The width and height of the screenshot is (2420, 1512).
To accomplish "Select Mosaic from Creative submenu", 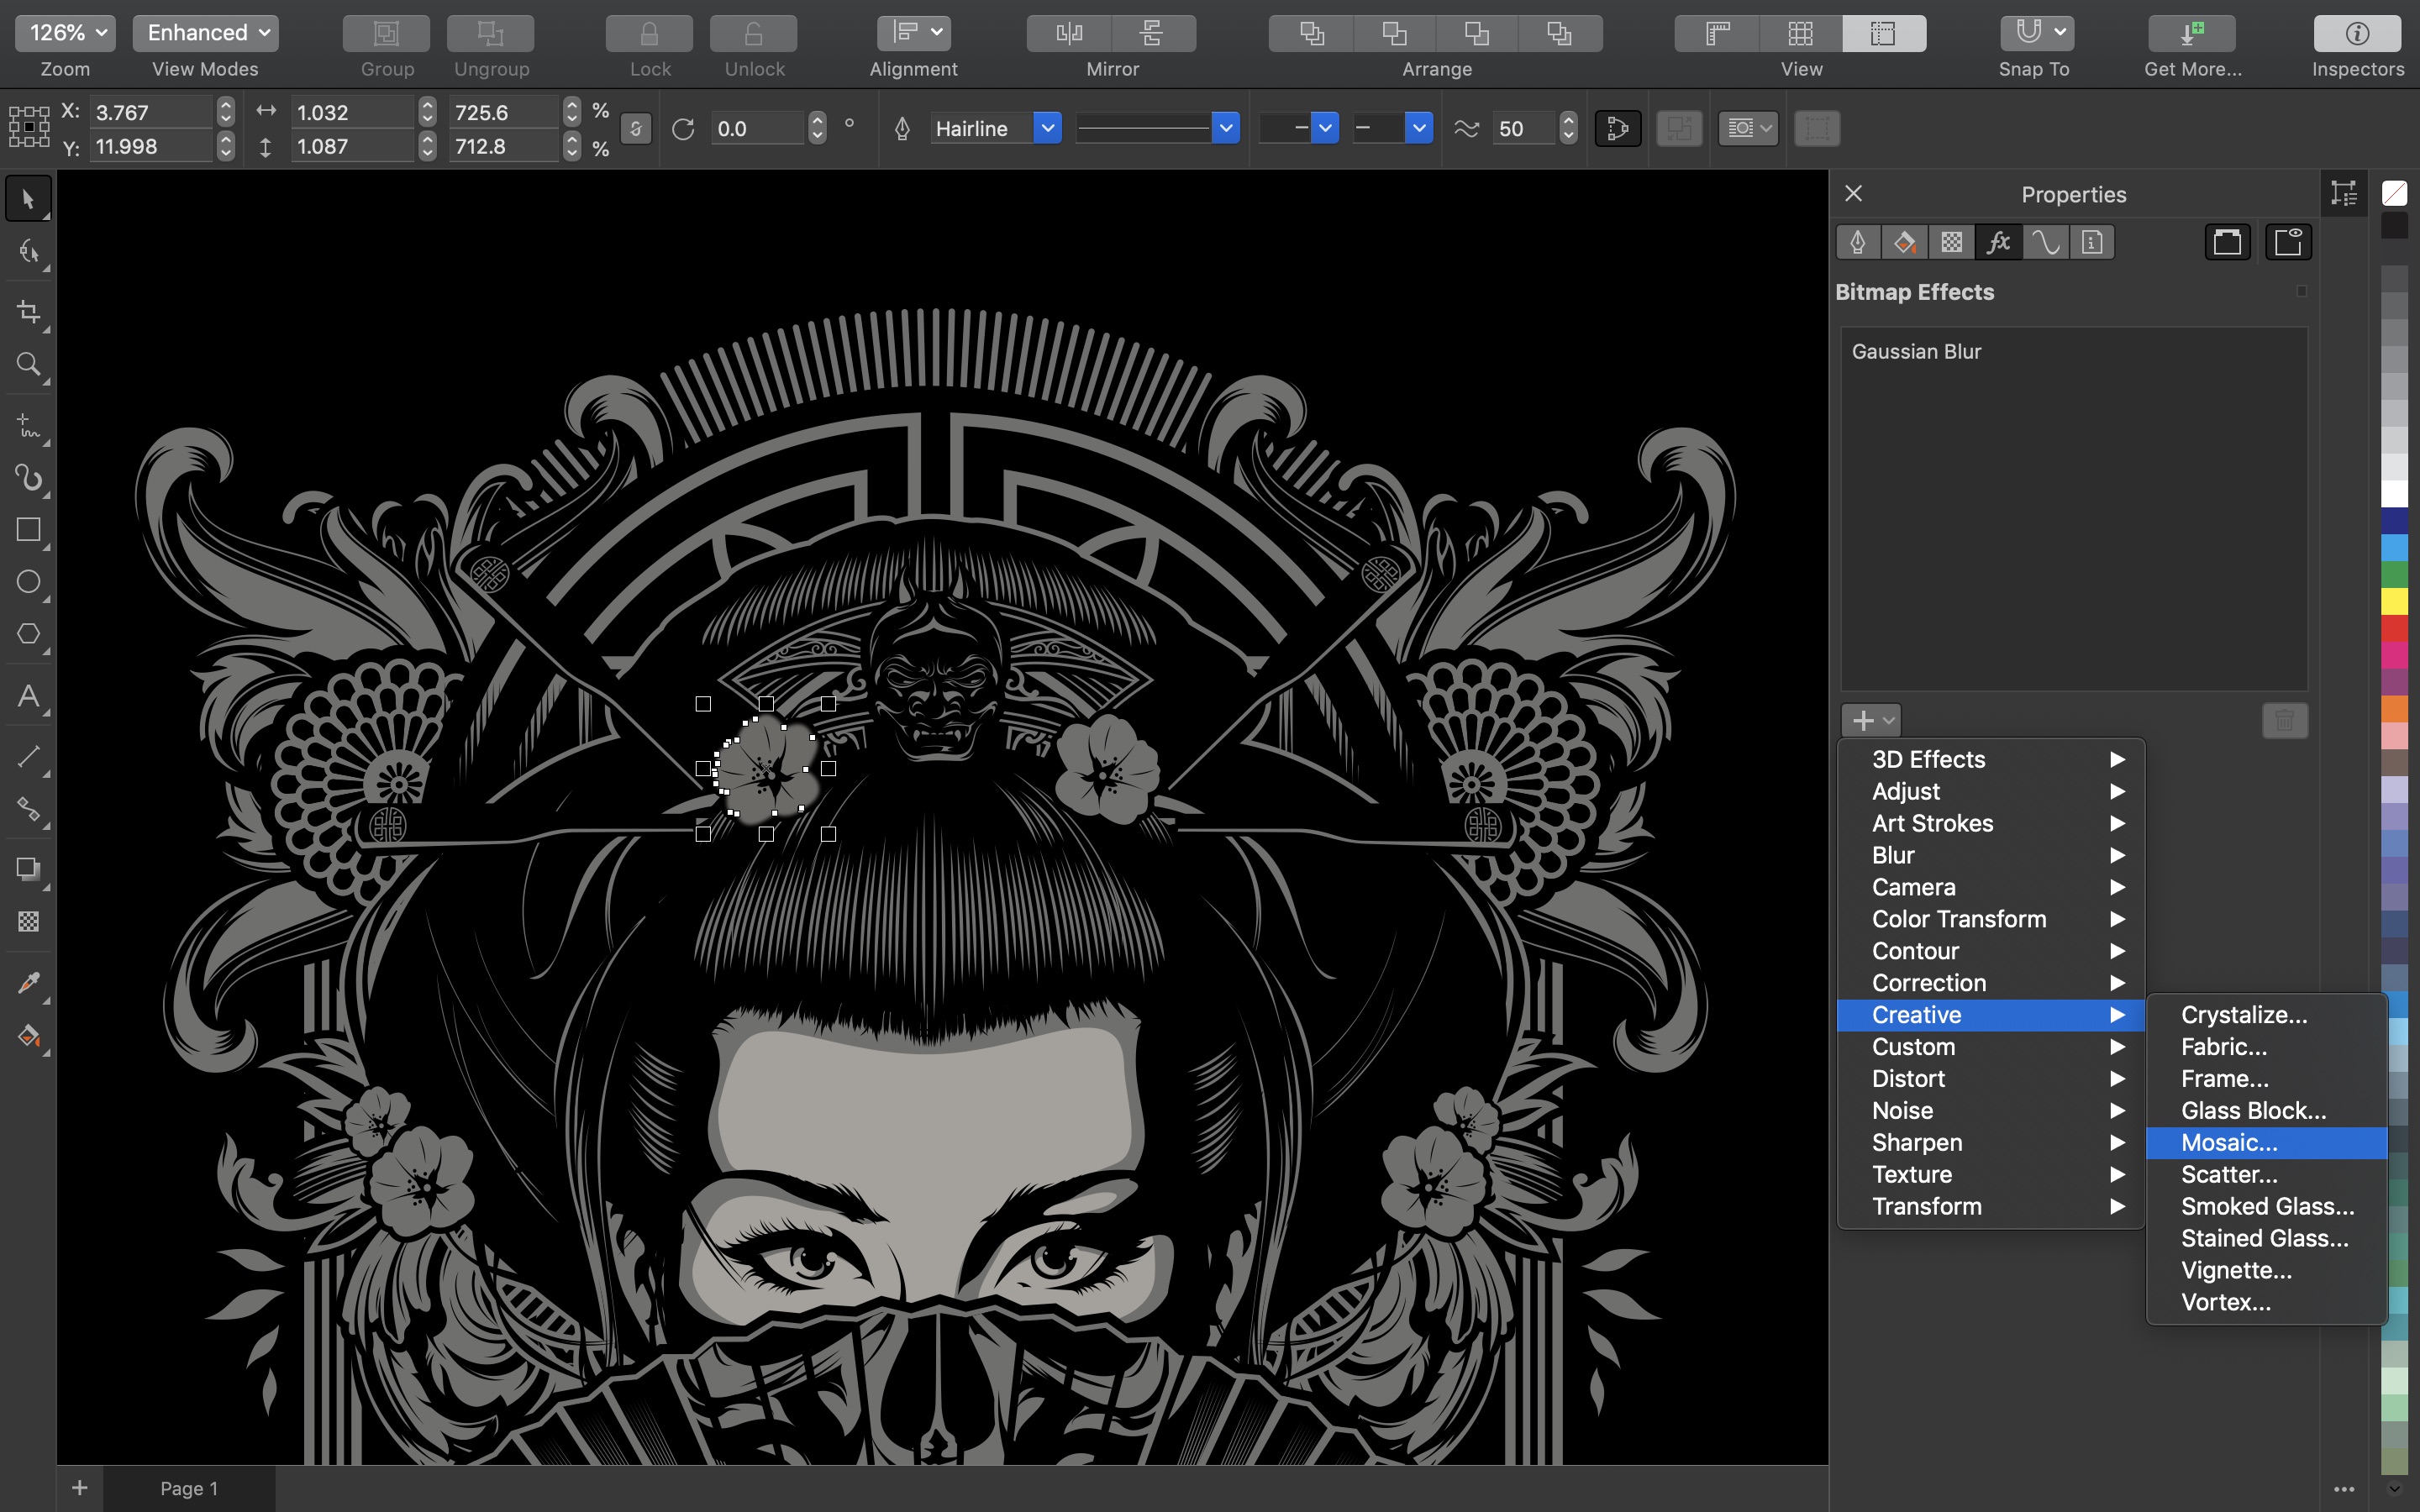I will point(2230,1142).
